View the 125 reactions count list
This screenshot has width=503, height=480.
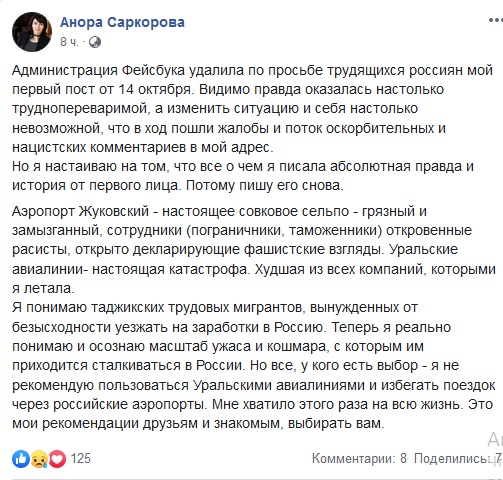81,458
